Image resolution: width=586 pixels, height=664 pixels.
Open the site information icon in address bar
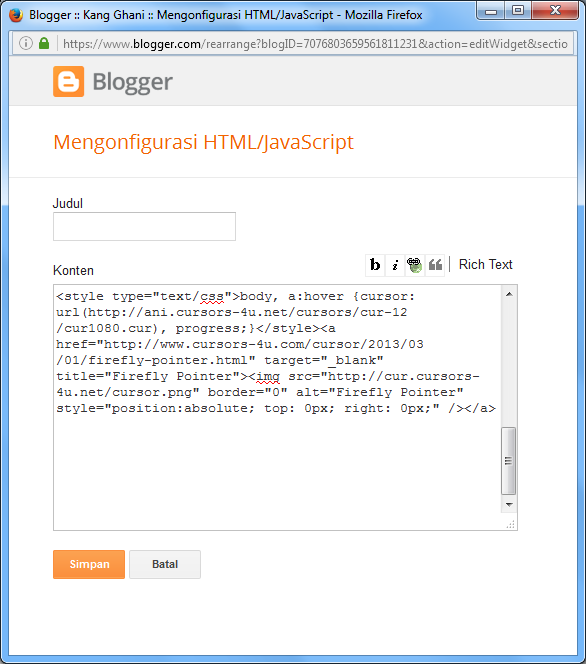click(x=25, y=43)
